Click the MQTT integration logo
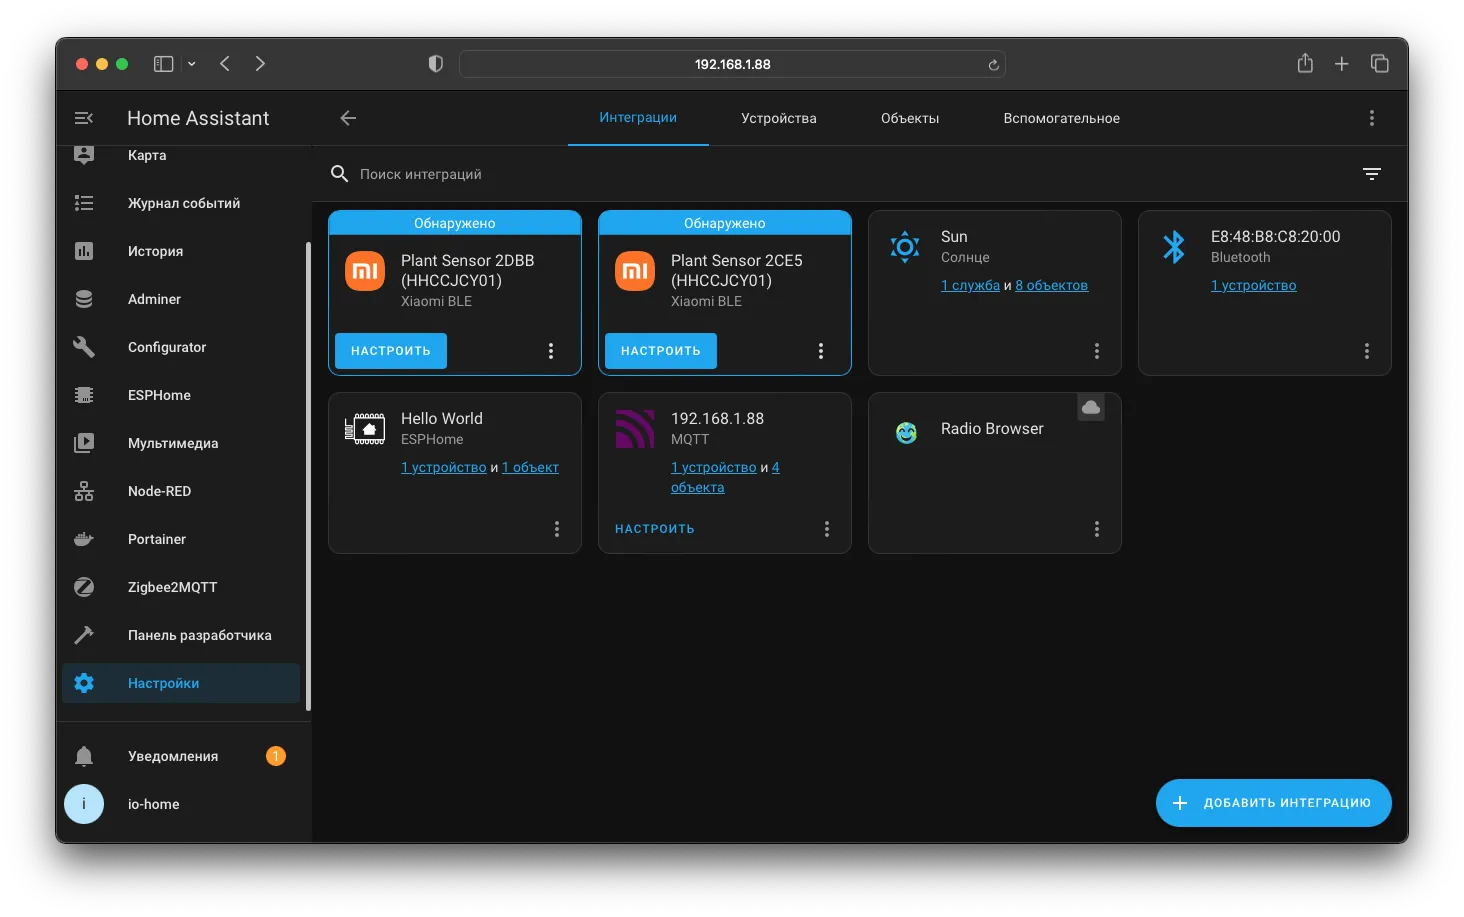Image resolution: width=1464 pixels, height=917 pixels. (635, 429)
